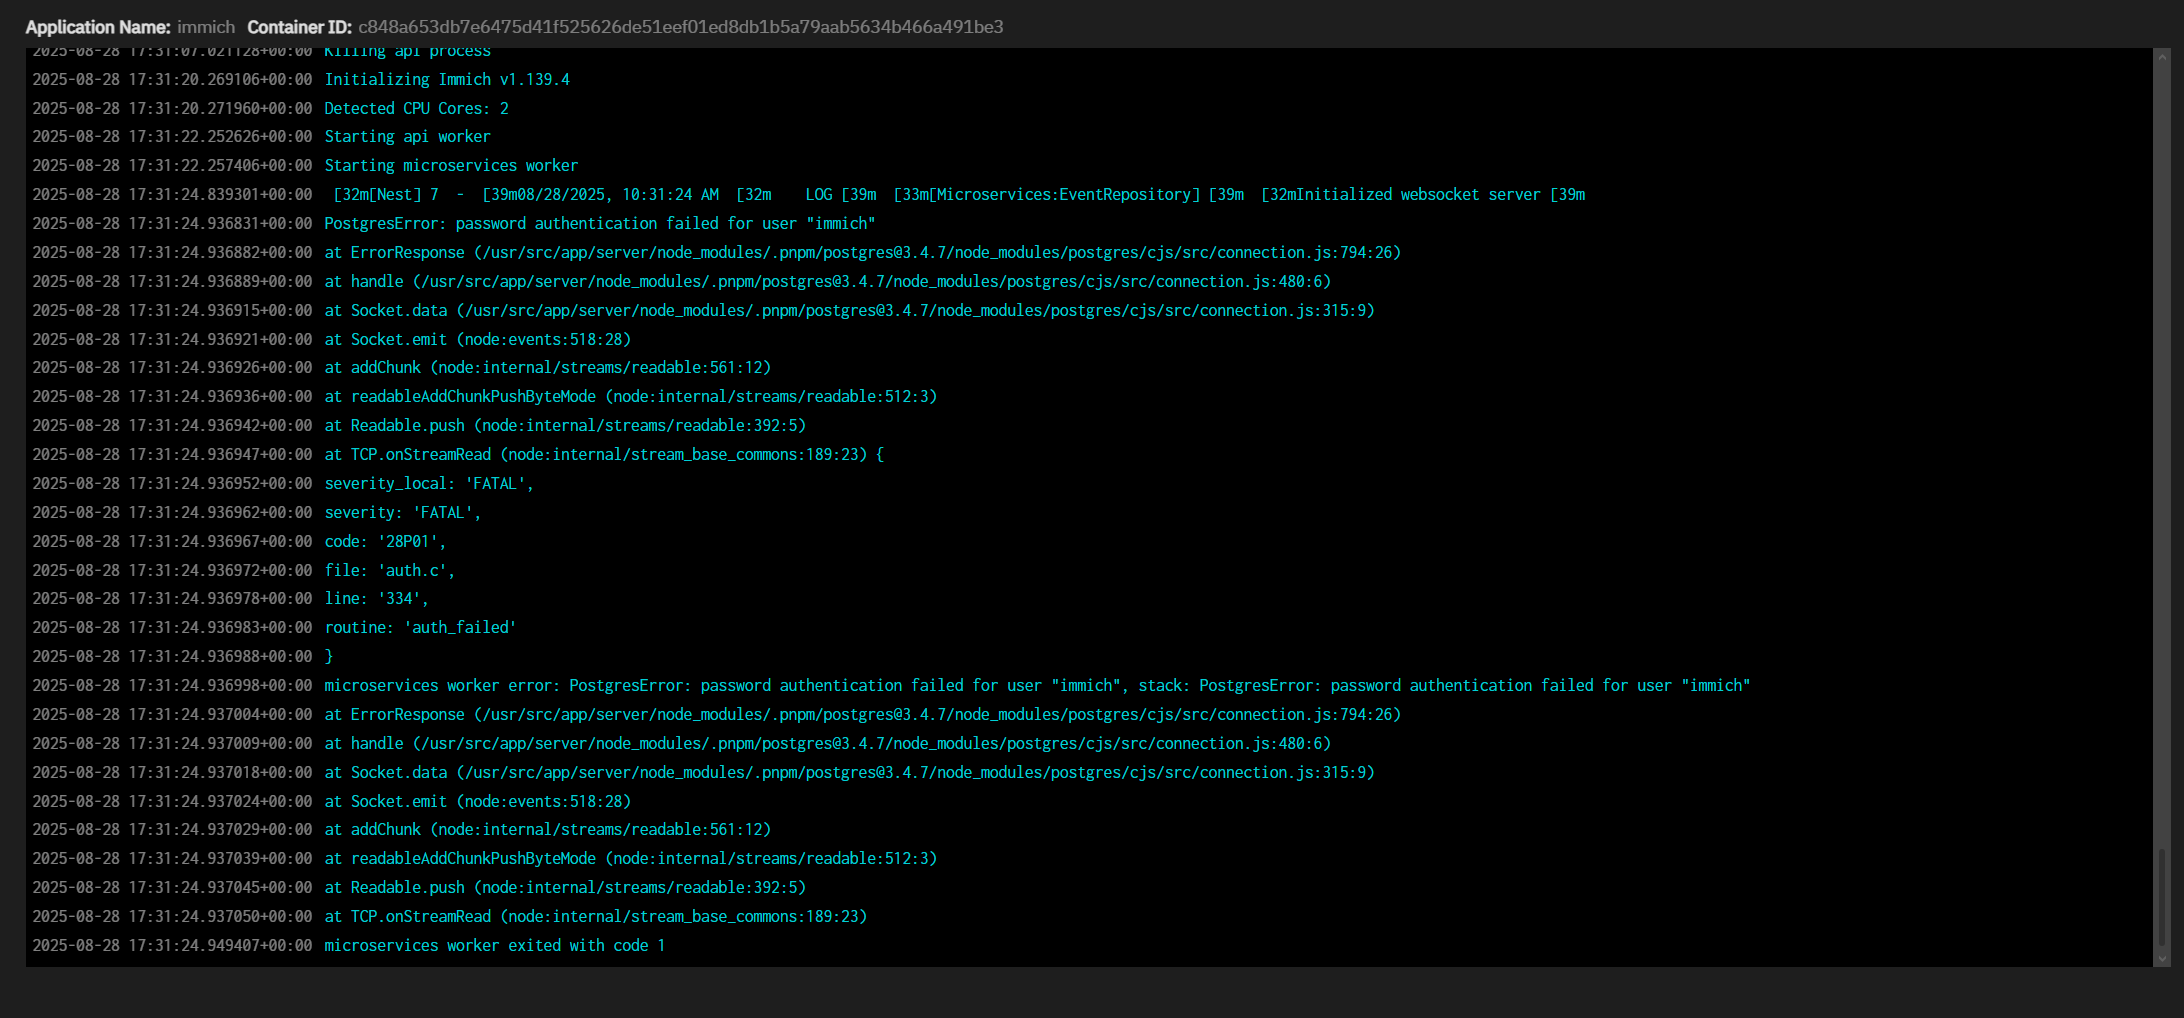Select the "line: '334'," log entry

(x=376, y=599)
